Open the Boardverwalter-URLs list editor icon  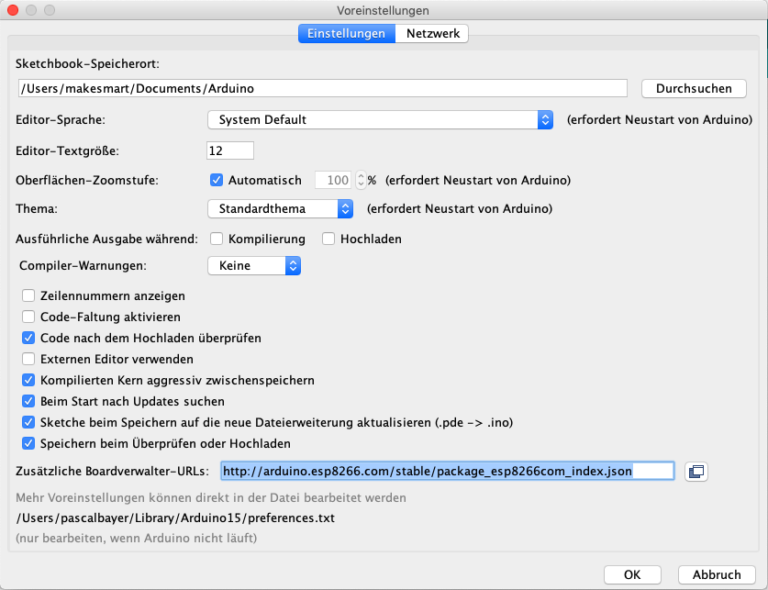(696, 471)
